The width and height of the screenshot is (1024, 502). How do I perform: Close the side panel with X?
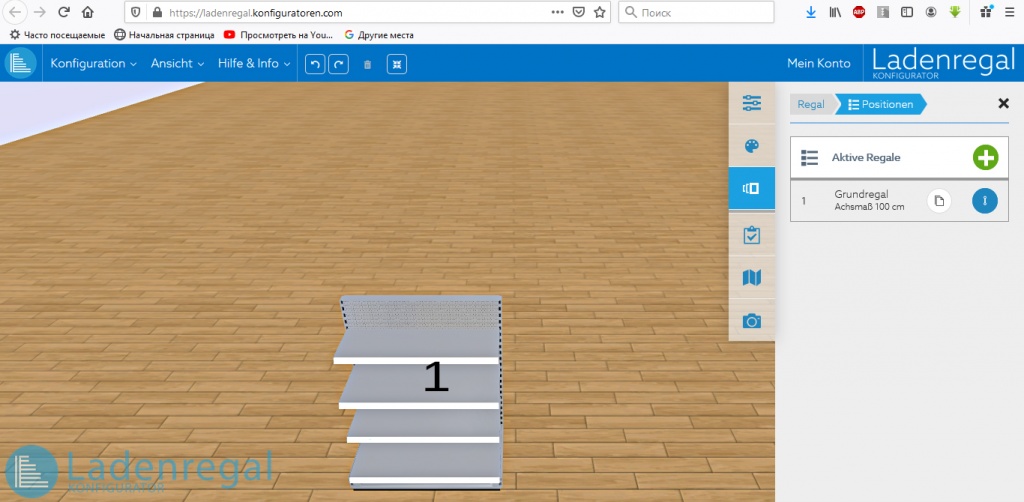click(x=1003, y=103)
